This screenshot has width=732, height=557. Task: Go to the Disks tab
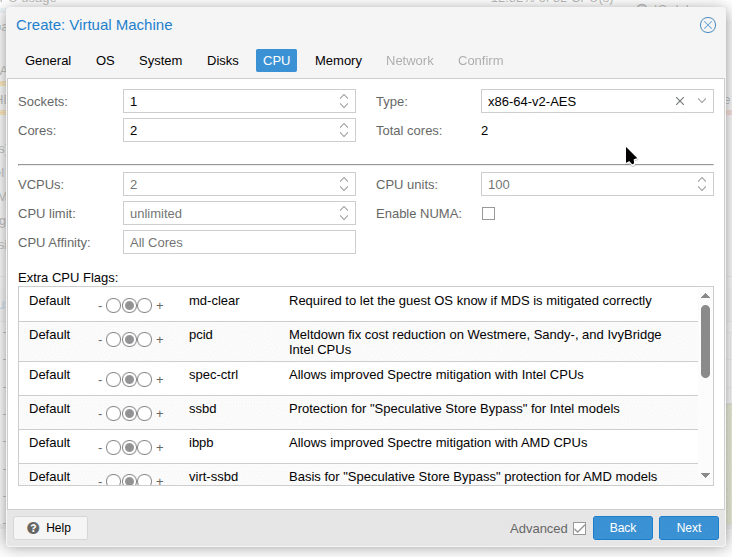pyautogui.click(x=222, y=60)
